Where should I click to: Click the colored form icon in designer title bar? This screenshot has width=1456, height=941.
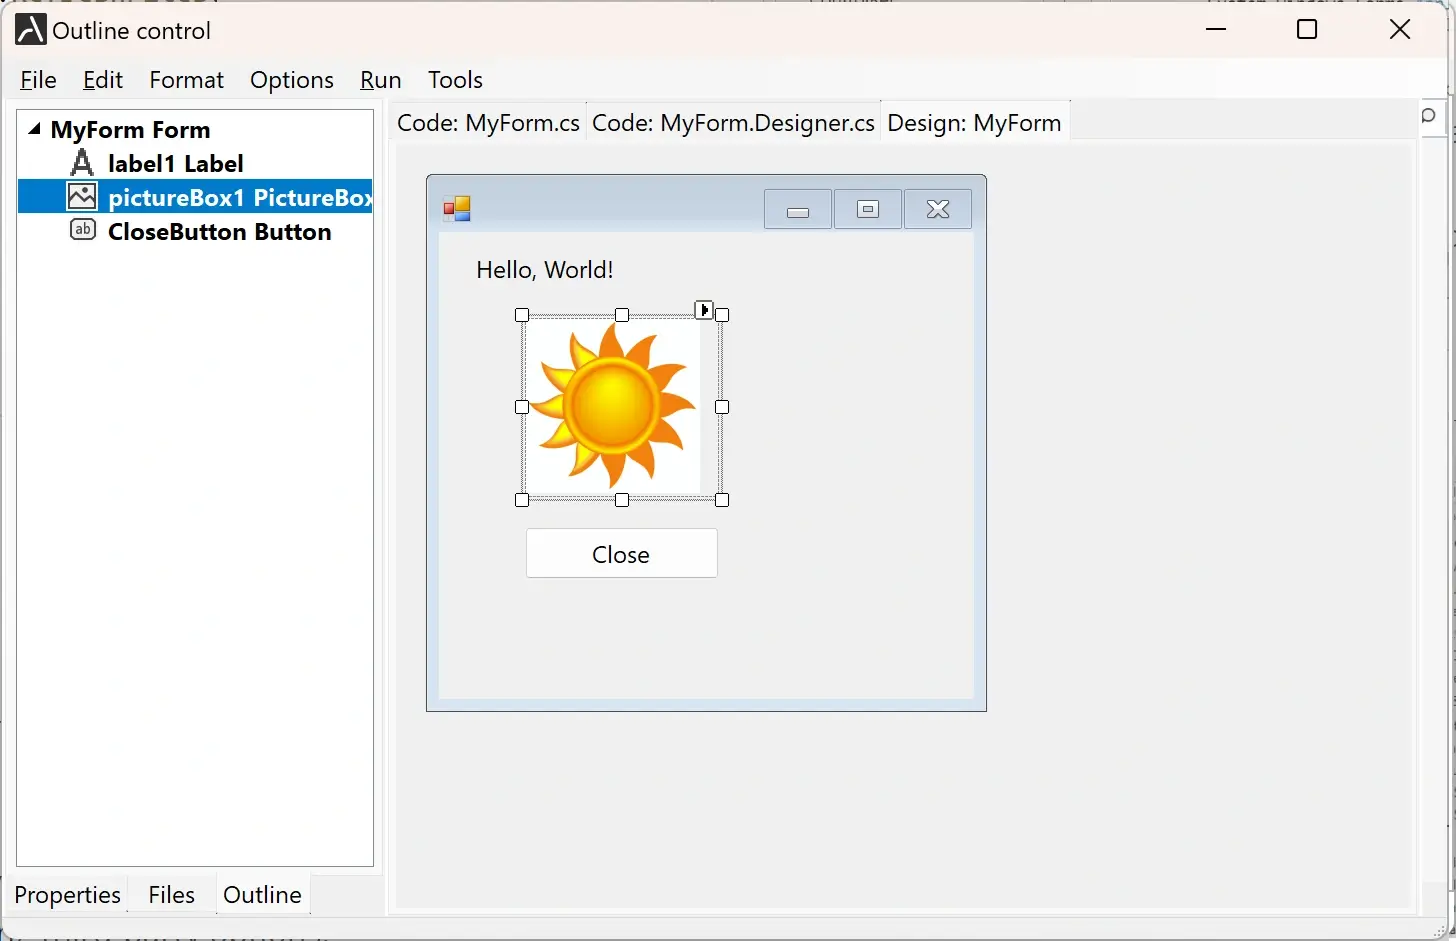[x=457, y=208]
